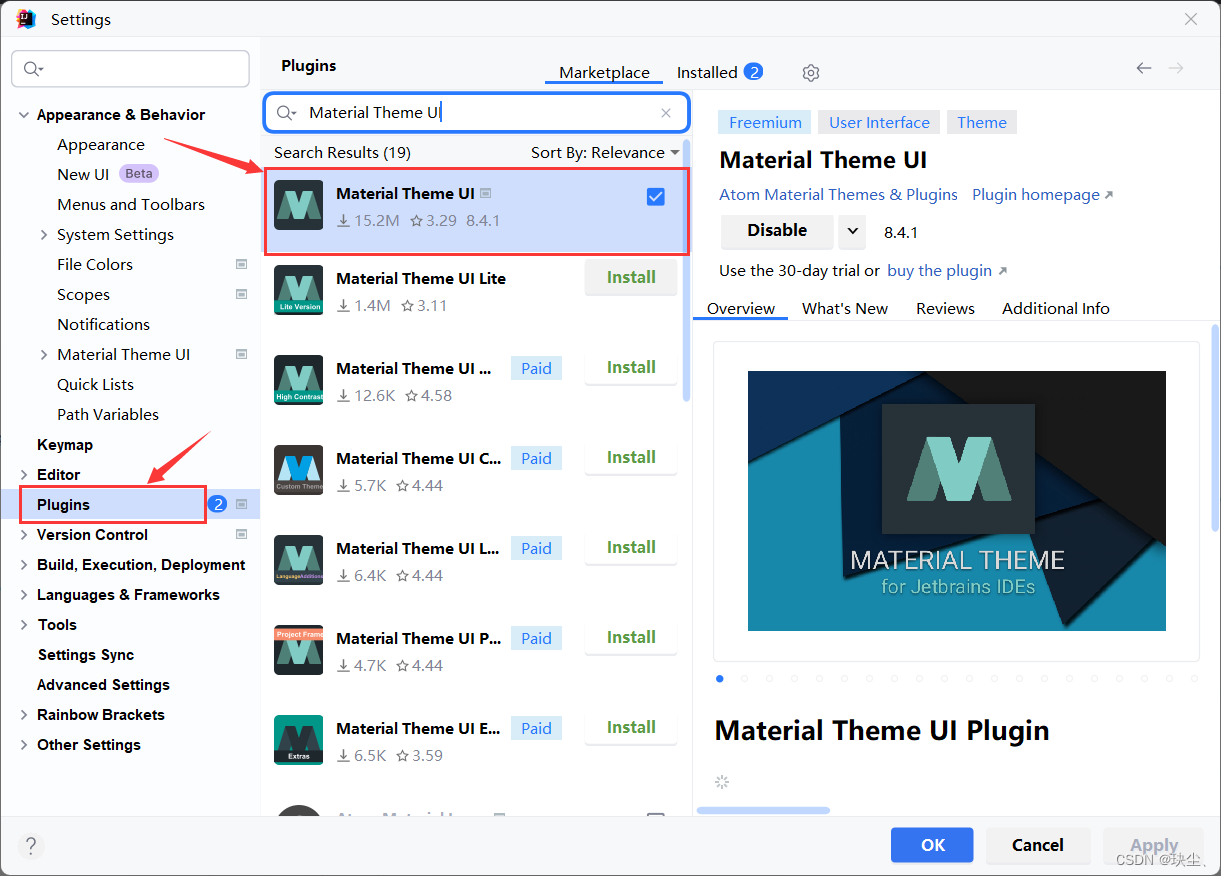The width and height of the screenshot is (1221, 876).
Task: Click the project-level icon beside Scopes
Action: (241, 294)
